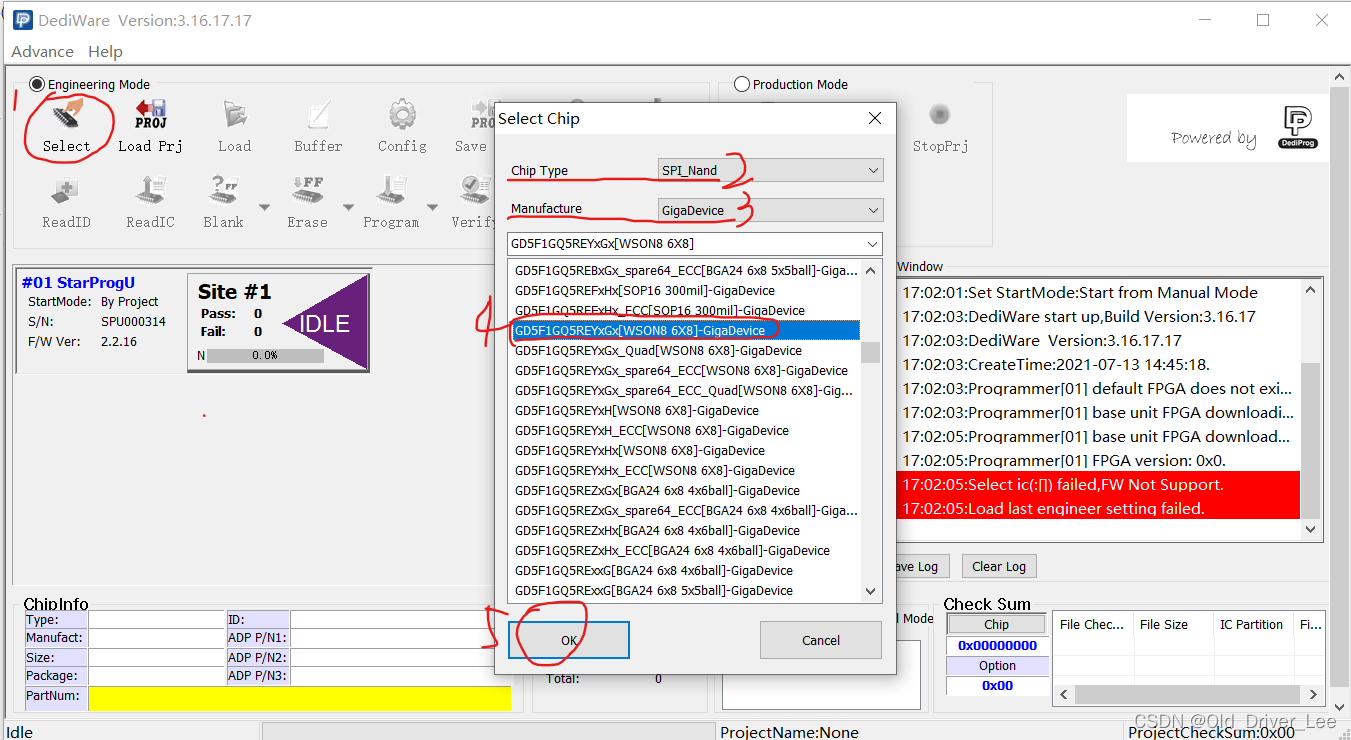Click Cancel in Select Chip dialog

point(821,640)
